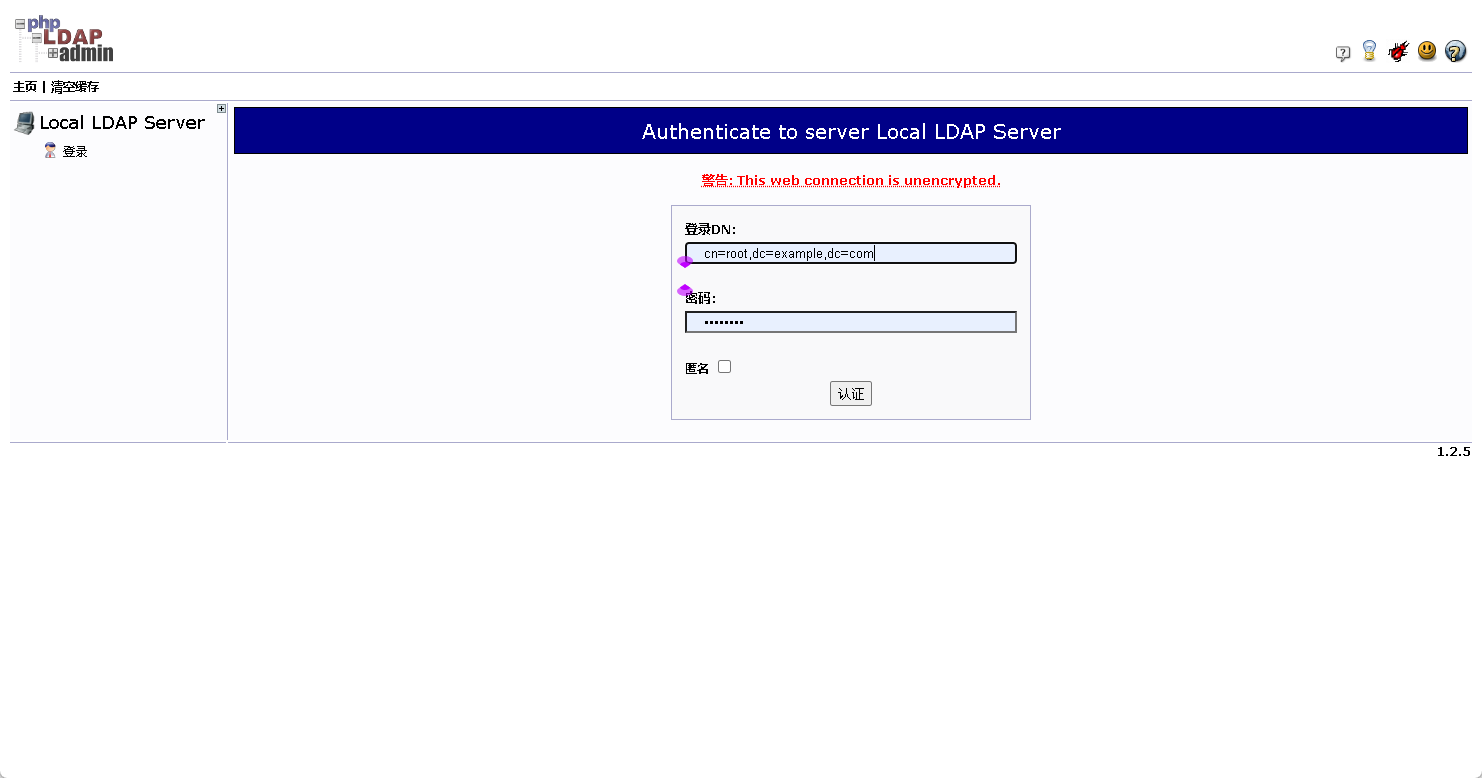Open the speech-bubble question icon
Screen dimensions: 1482x778
click(x=1343, y=53)
